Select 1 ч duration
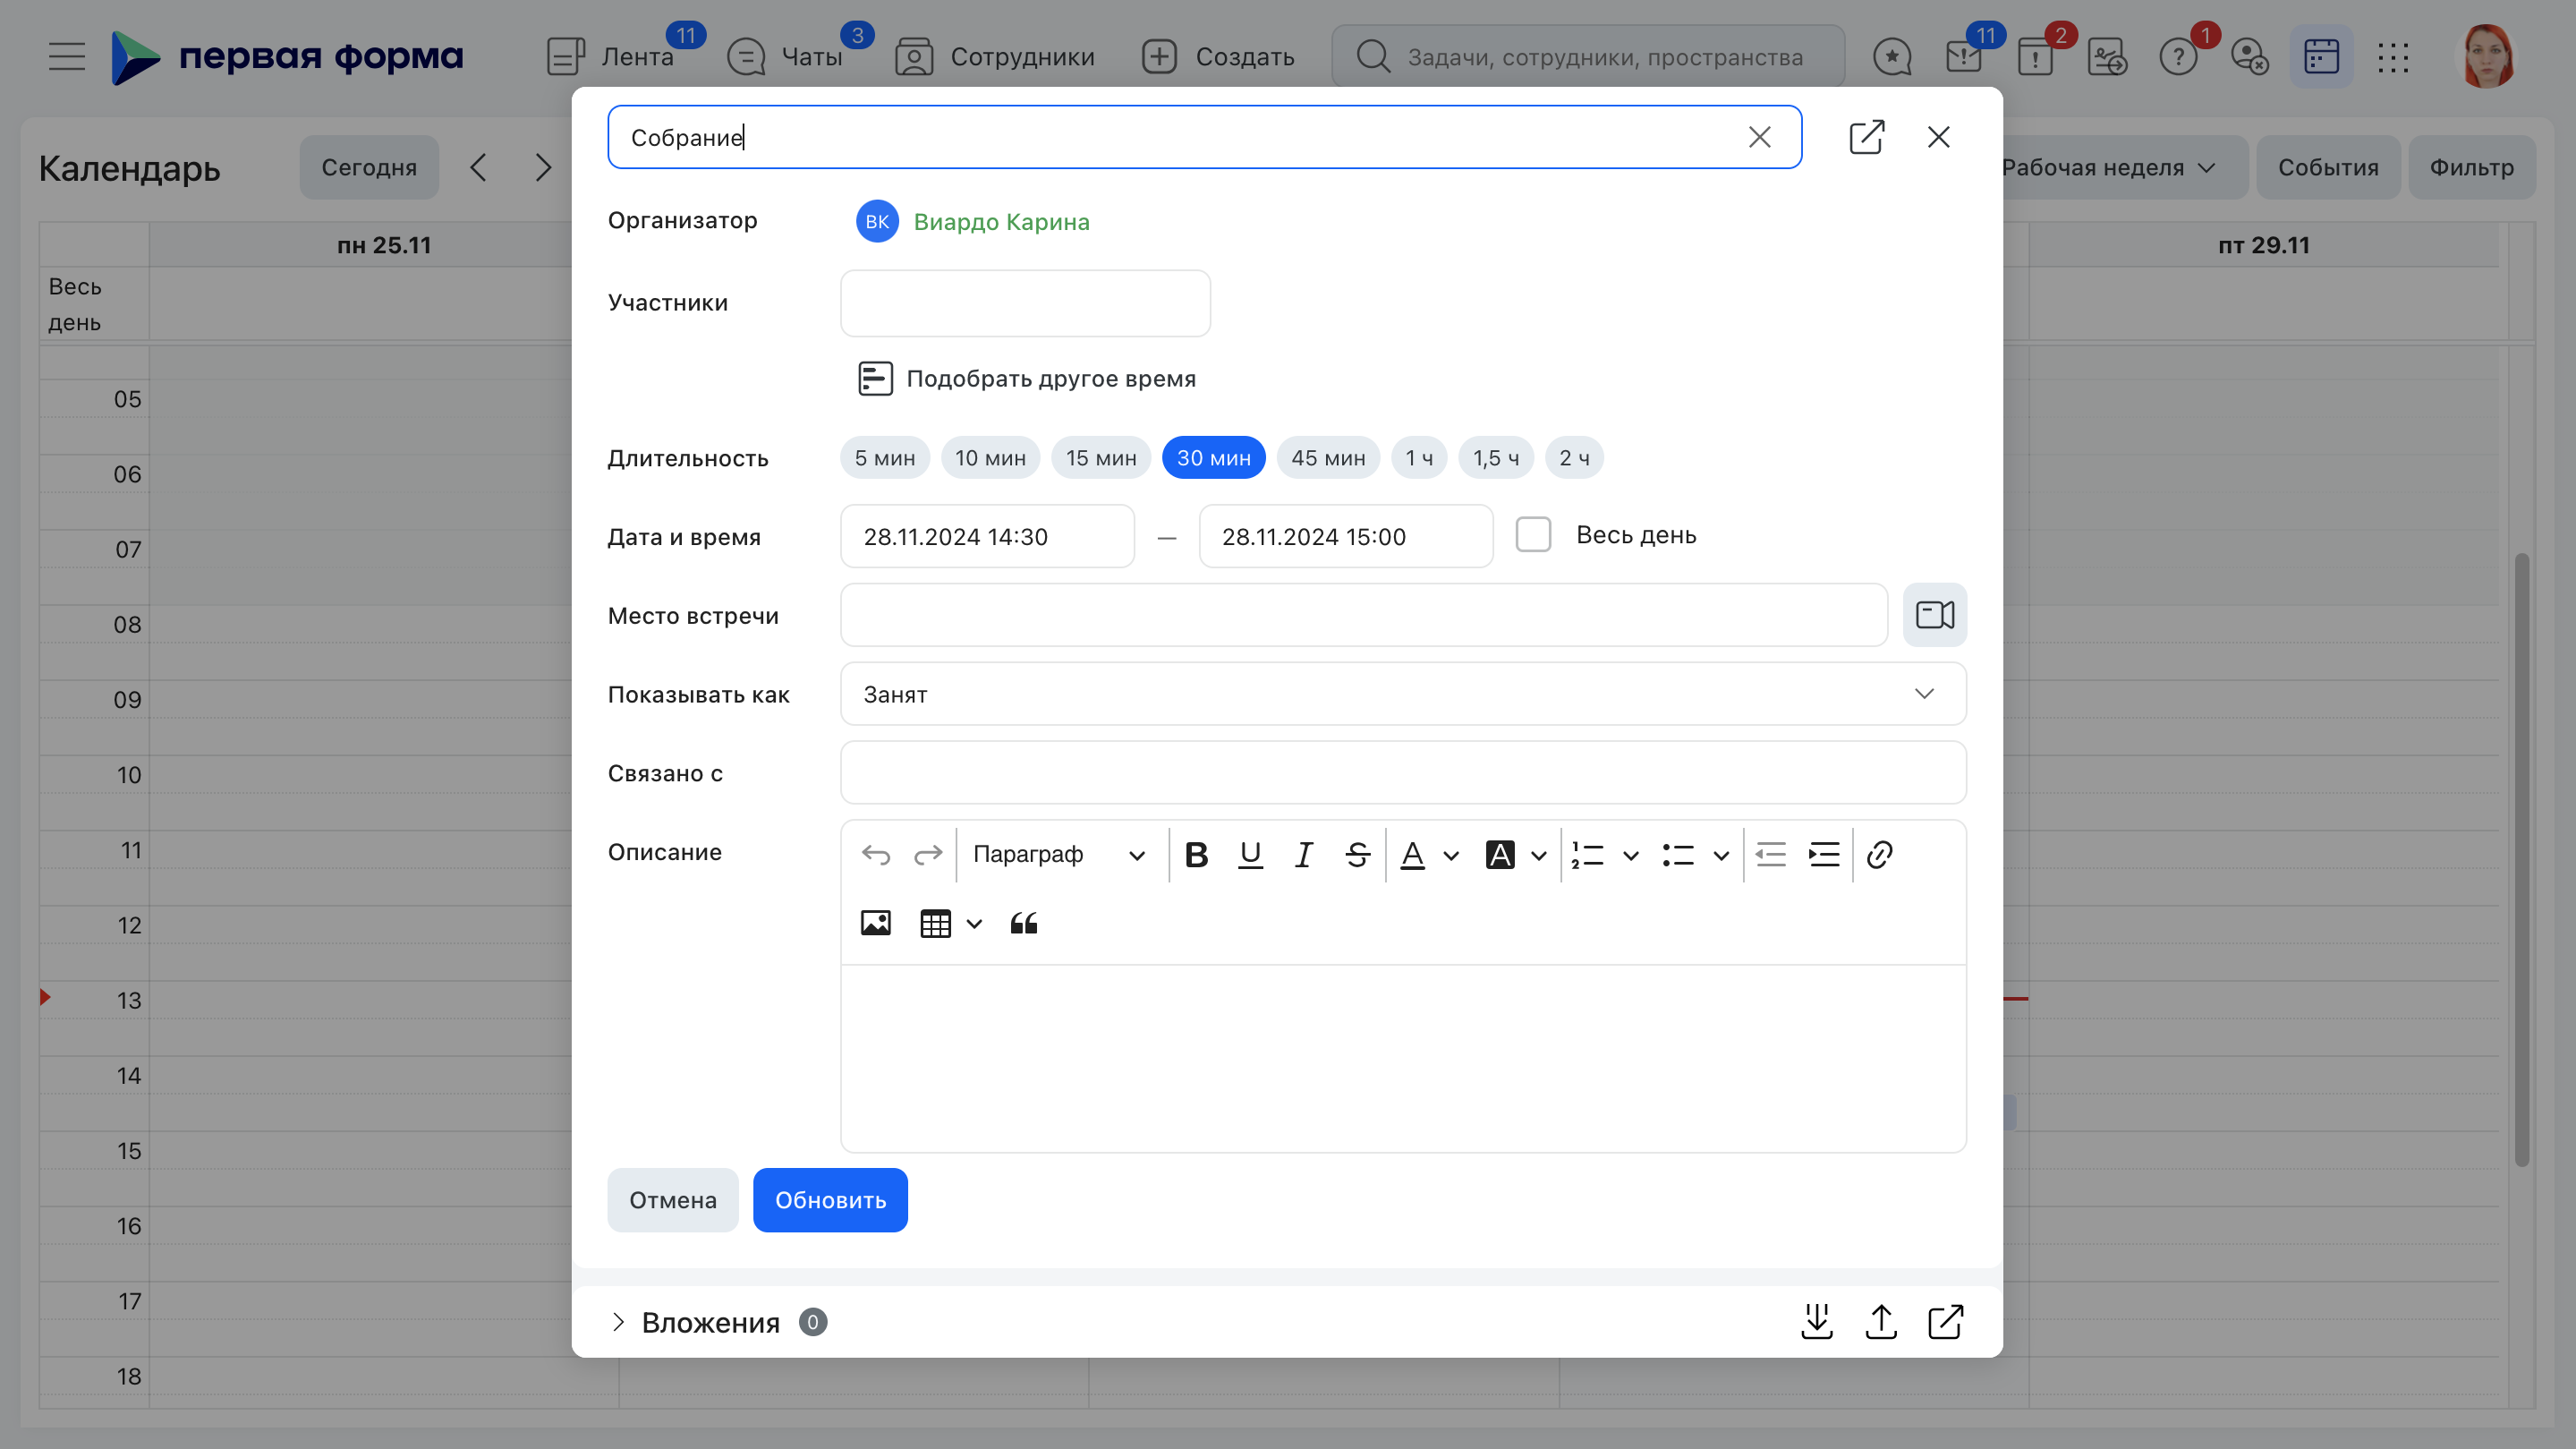Screen dimensions: 2576x1449 click(x=1419, y=458)
